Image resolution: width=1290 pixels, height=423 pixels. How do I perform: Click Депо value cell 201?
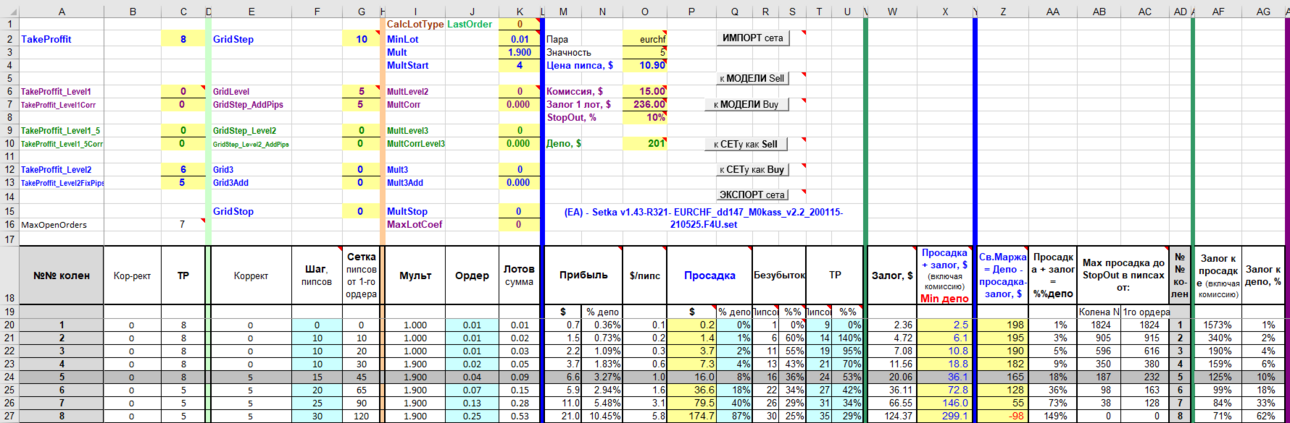tap(646, 144)
